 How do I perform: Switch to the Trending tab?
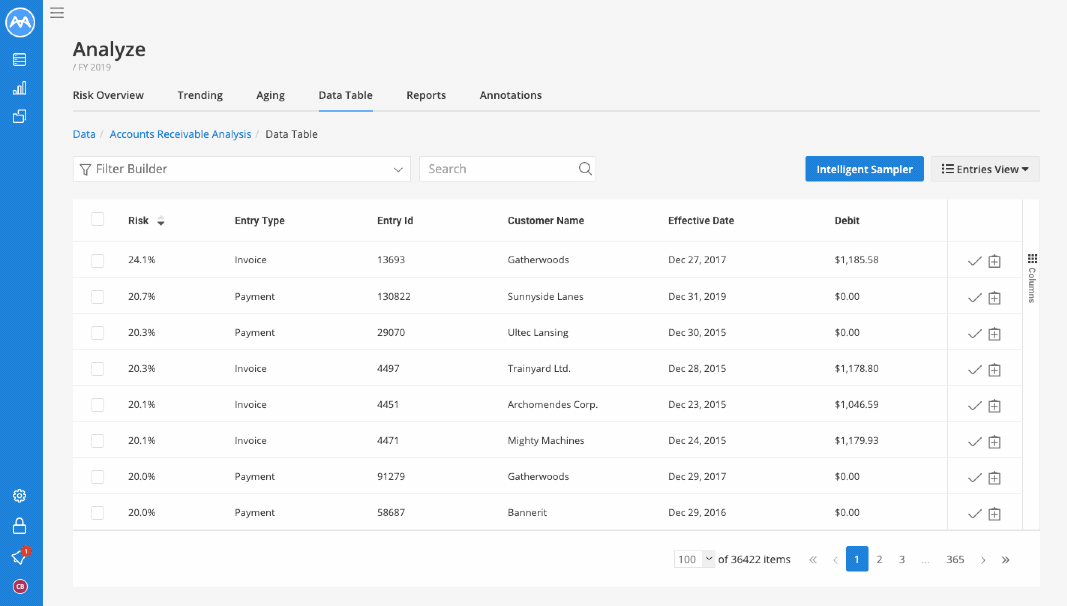(200, 95)
